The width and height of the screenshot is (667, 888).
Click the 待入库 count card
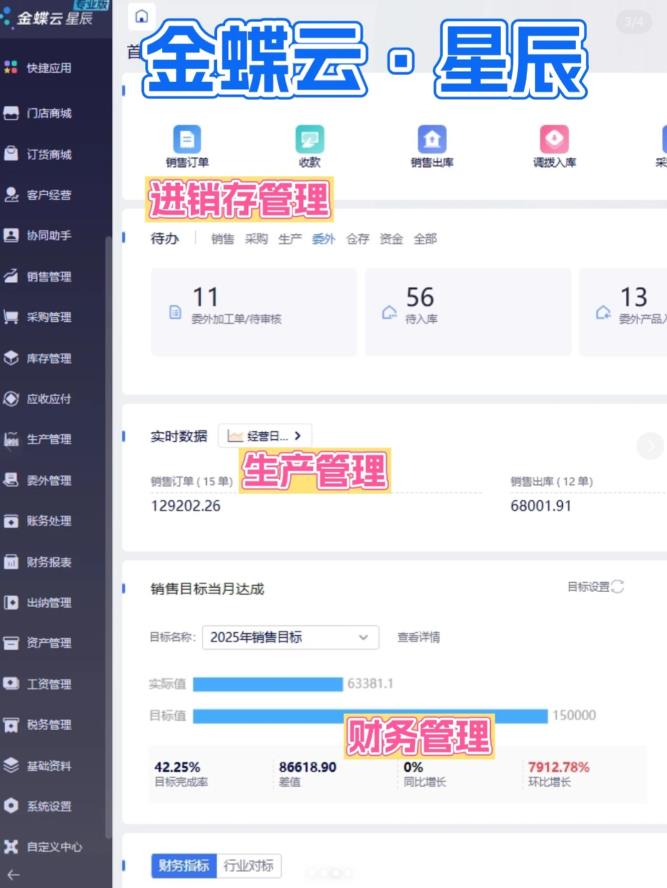coord(467,312)
